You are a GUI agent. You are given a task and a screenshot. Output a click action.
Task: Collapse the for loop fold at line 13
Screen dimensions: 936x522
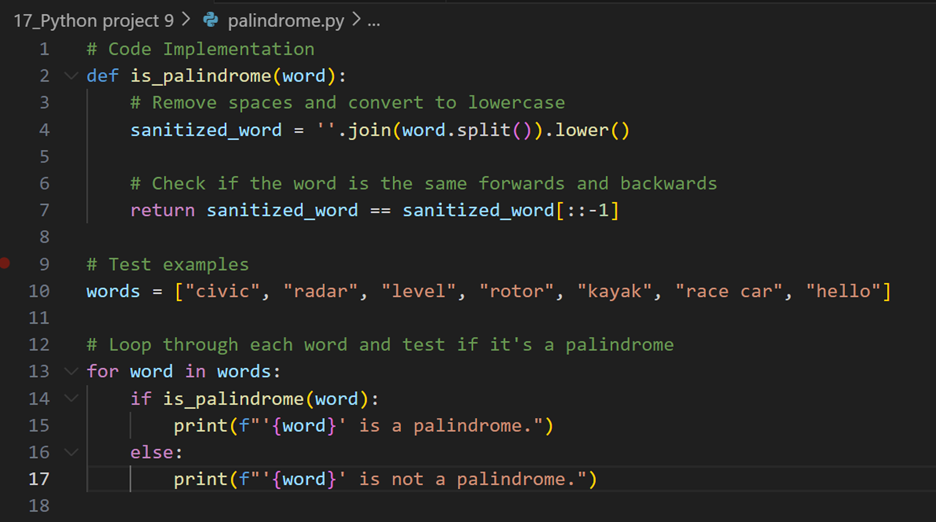[71, 371]
